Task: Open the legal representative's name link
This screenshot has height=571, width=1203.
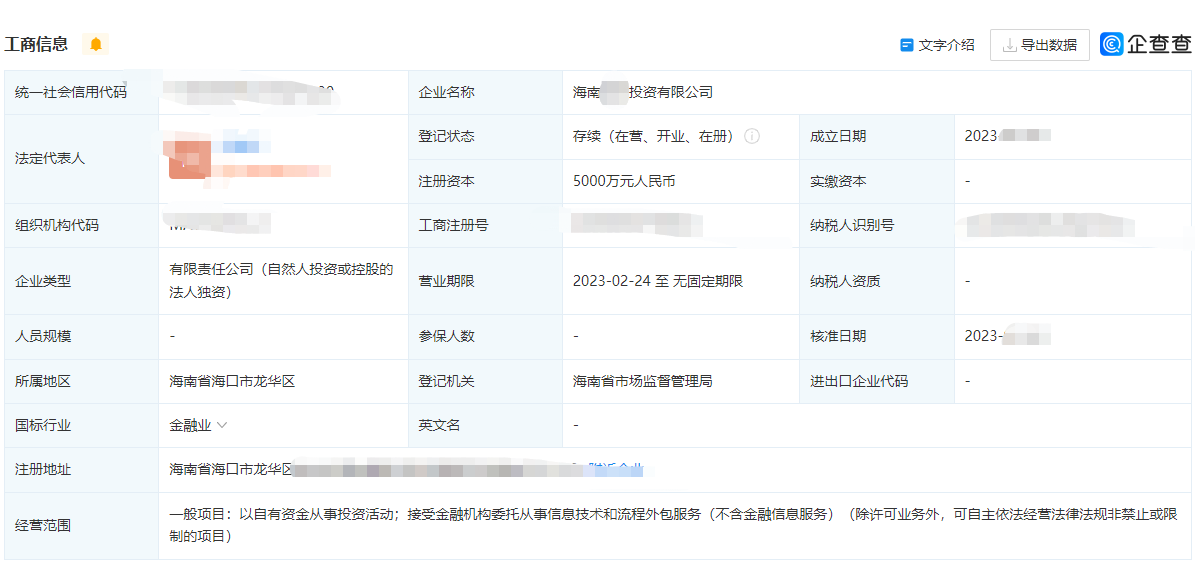Action: [x=240, y=147]
